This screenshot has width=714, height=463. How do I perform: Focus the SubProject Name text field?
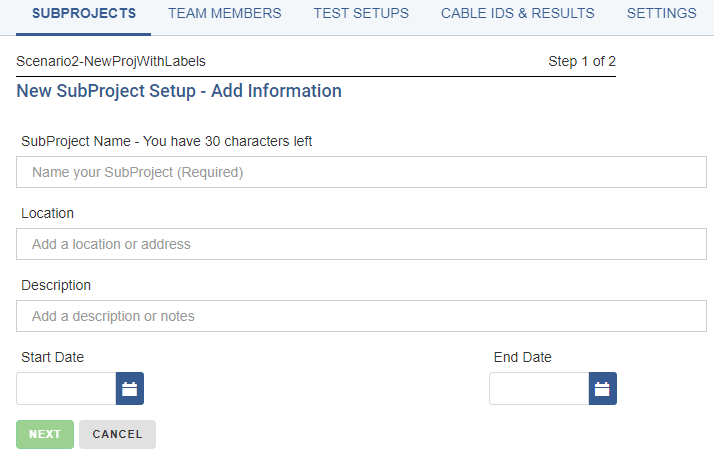(x=361, y=172)
